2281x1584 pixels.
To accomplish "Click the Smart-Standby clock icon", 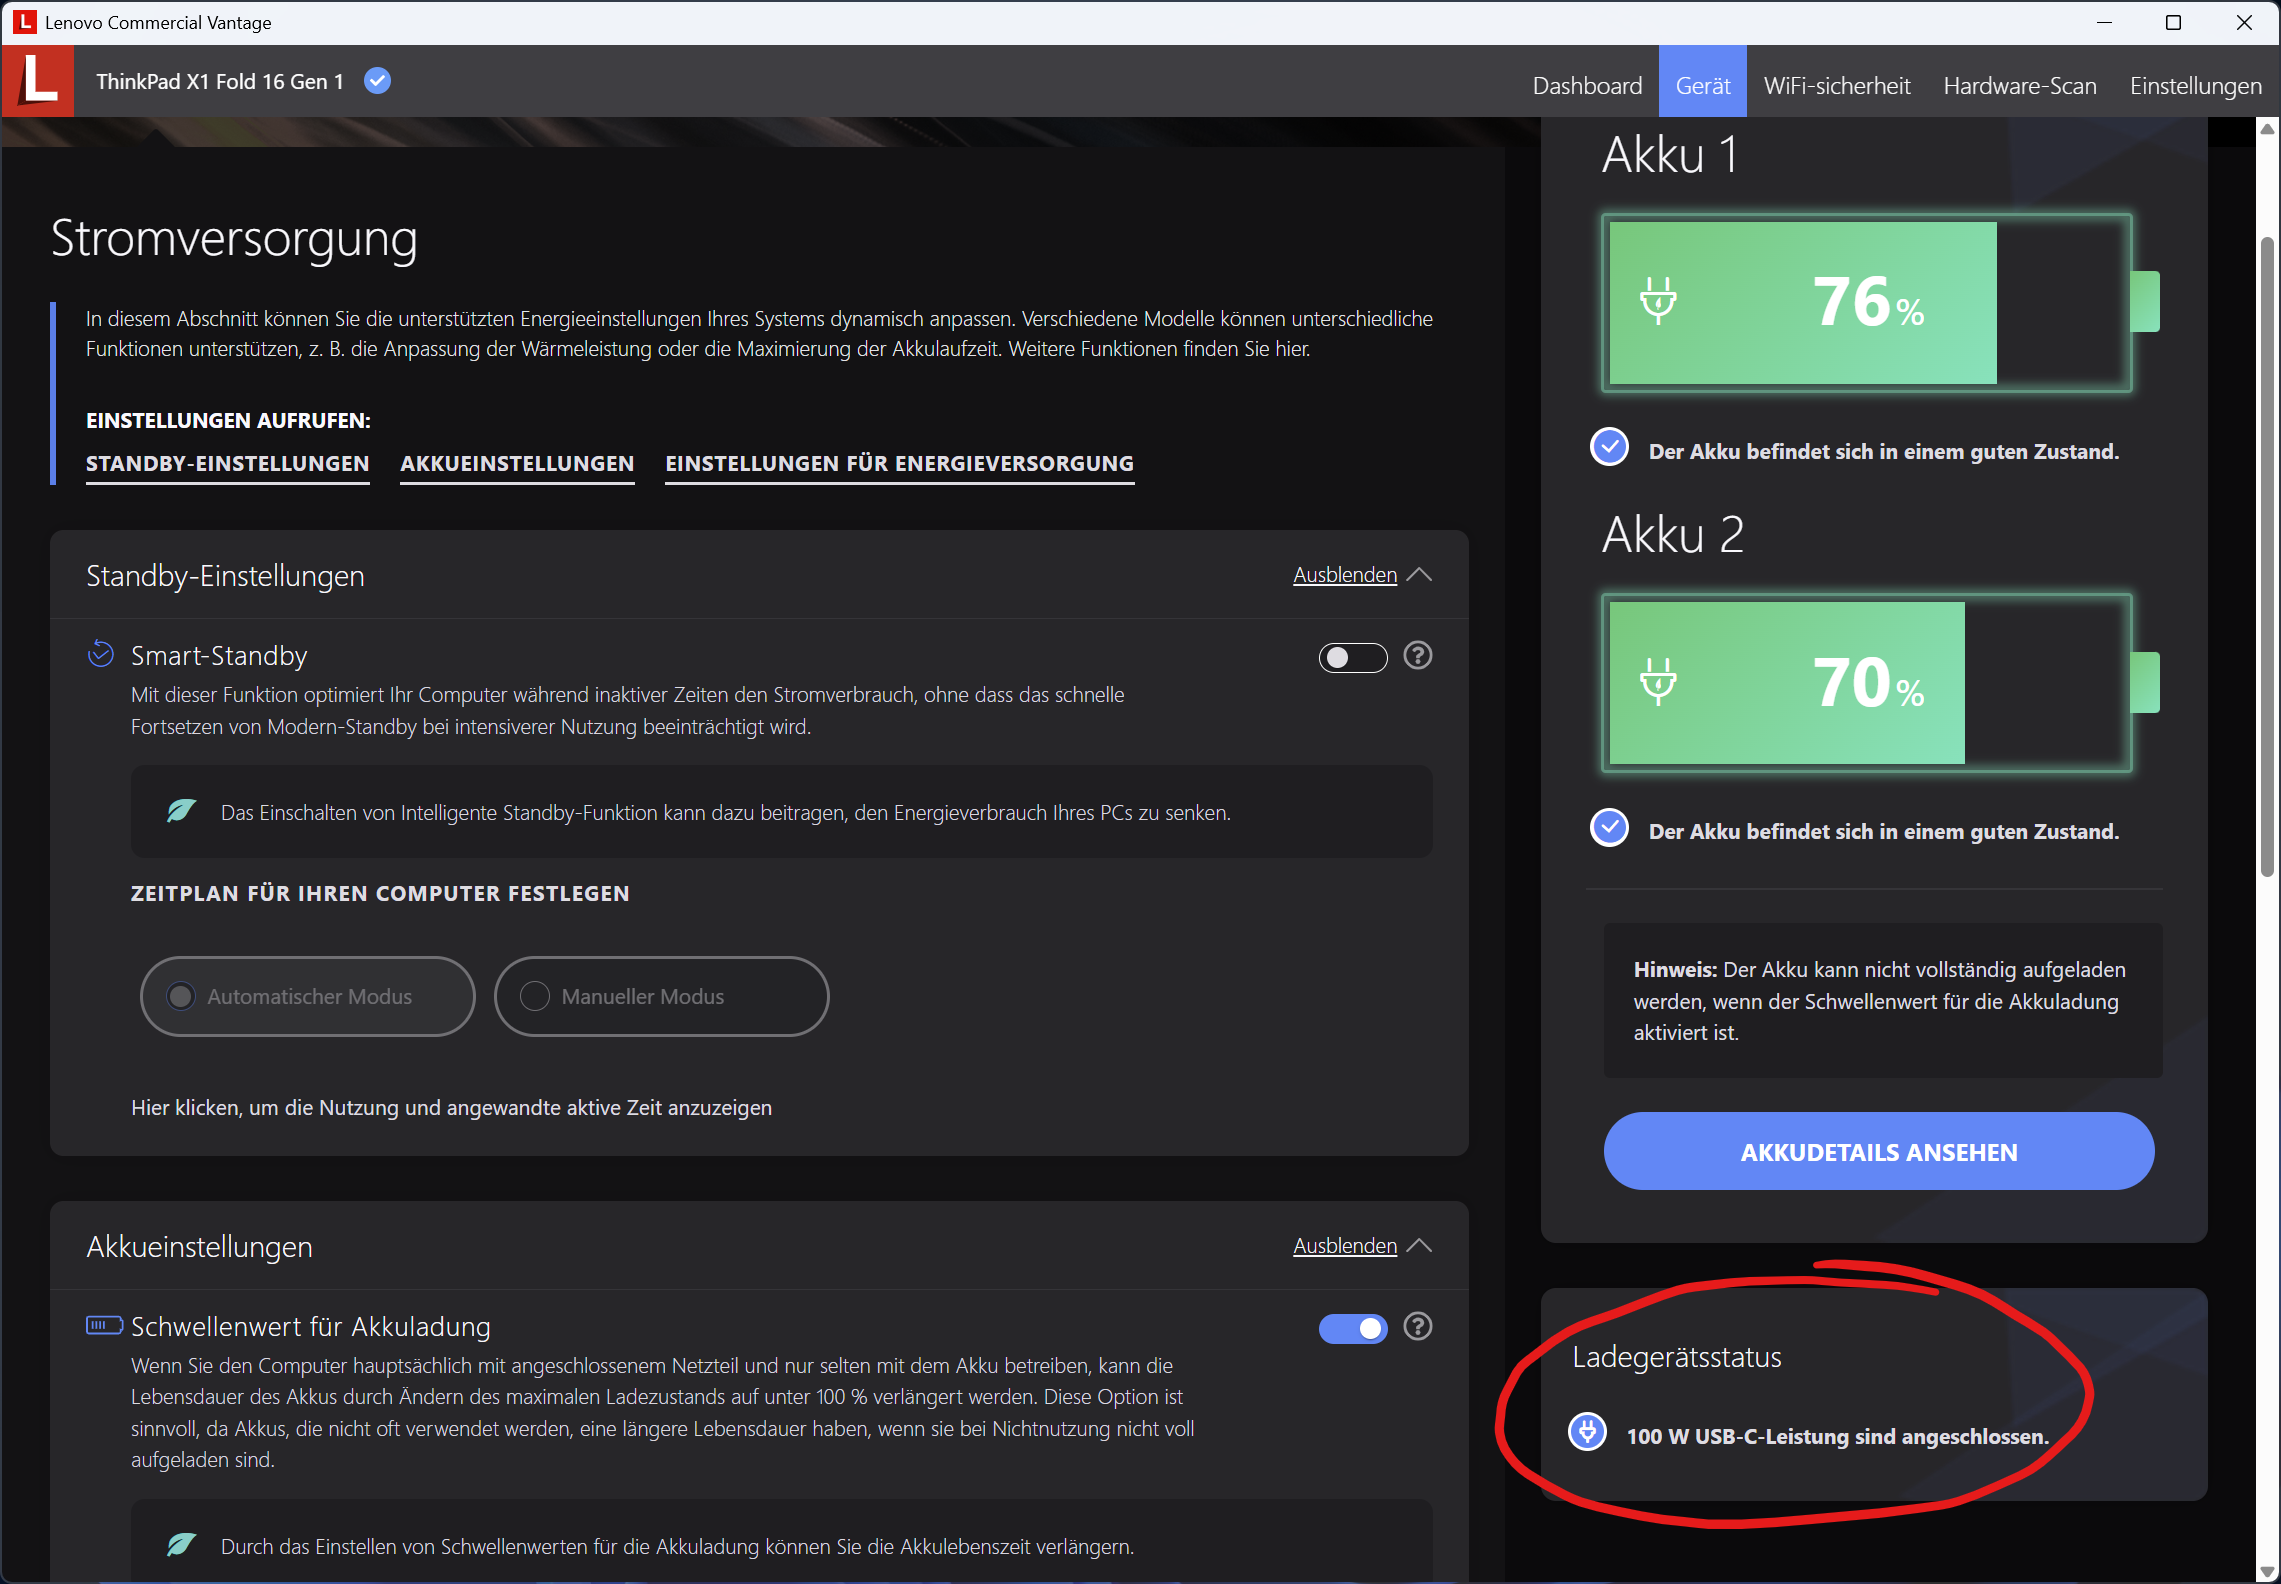I will click(x=101, y=654).
